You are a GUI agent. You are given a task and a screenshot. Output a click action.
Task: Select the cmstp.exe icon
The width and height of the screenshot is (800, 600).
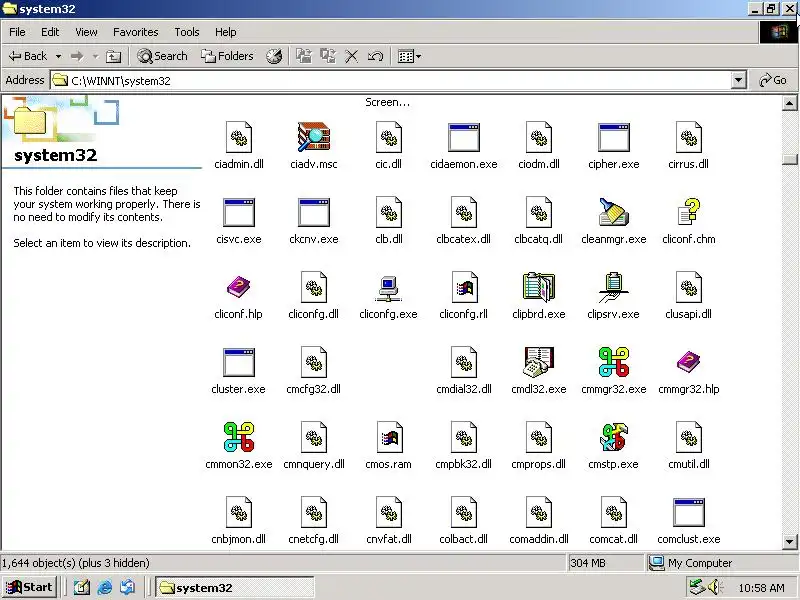pos(613,437)
